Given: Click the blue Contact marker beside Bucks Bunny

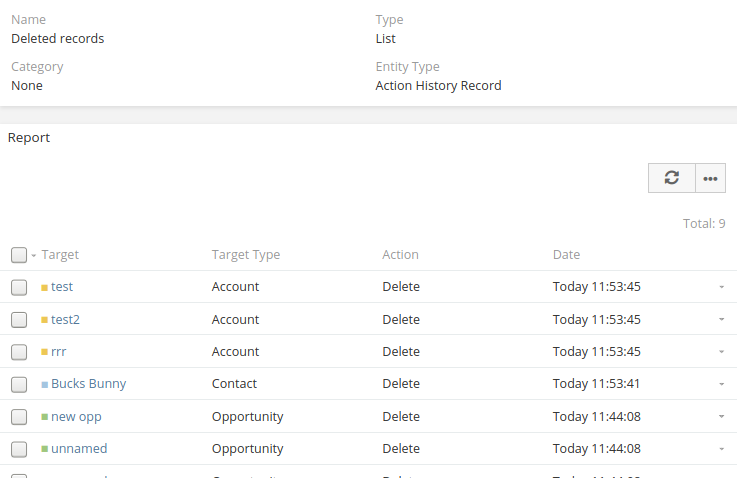Looking at the screenshot, I should click(44, 385).
